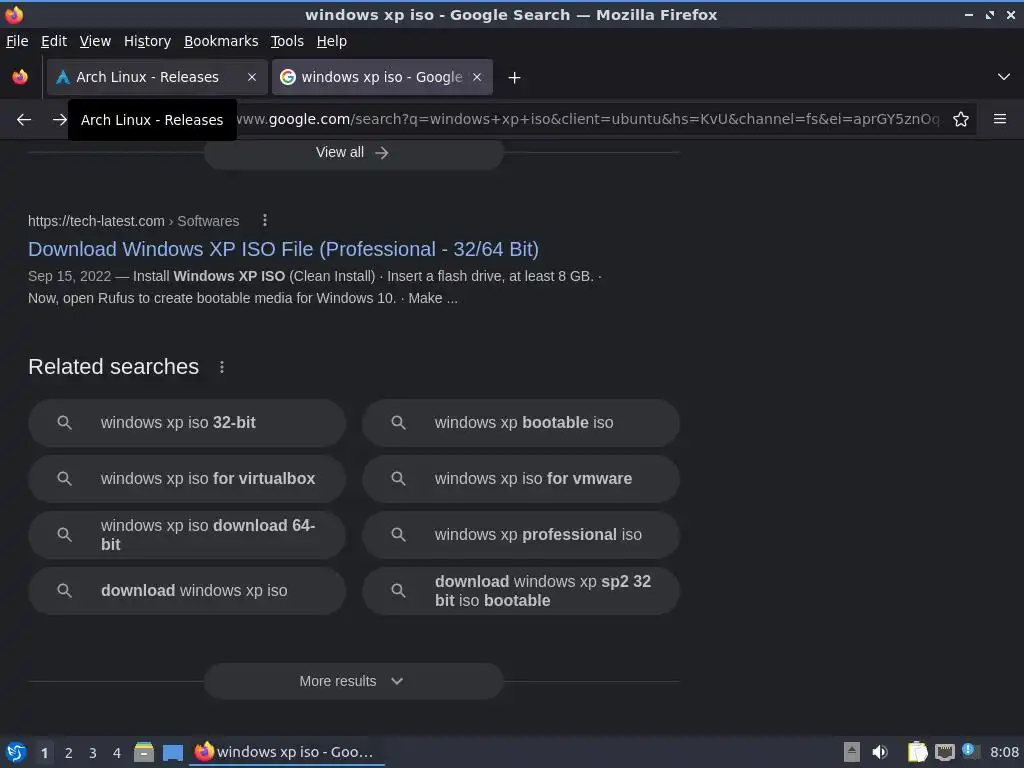This screenshot has width=1024, height=768.
Task: Open Related searches options dots
Action: (222, 367)
